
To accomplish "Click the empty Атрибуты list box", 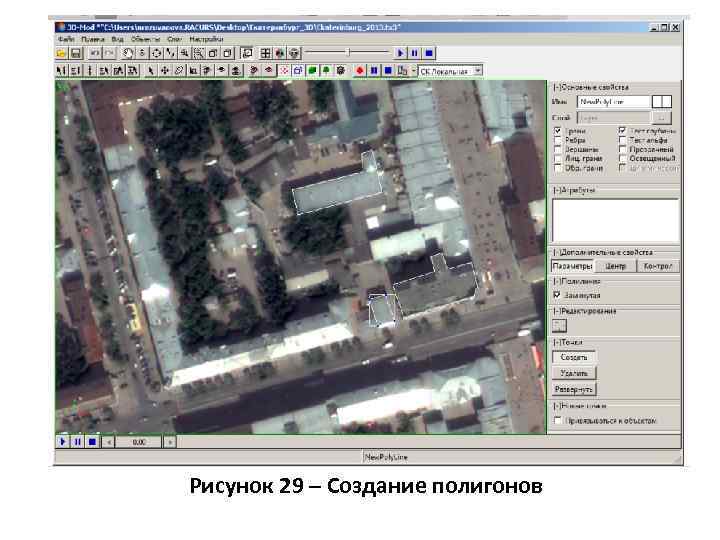I will (x=615, y=221).
